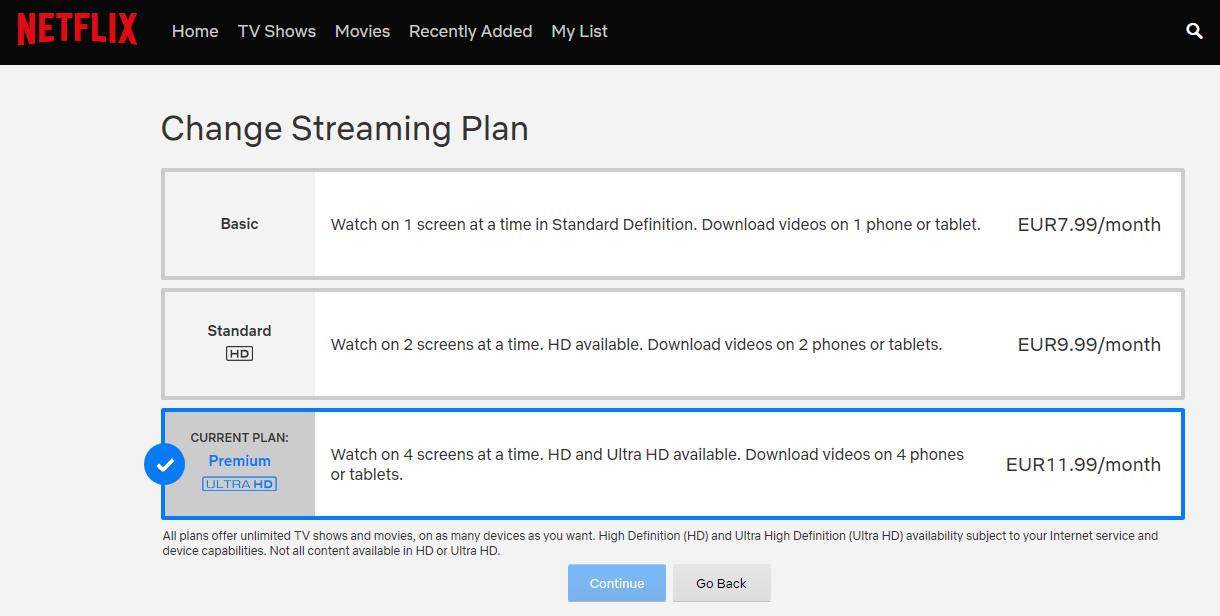The image size is (1220, 616).
Task: Open the search magnifier icon
Action: (x=1194, y=31)
